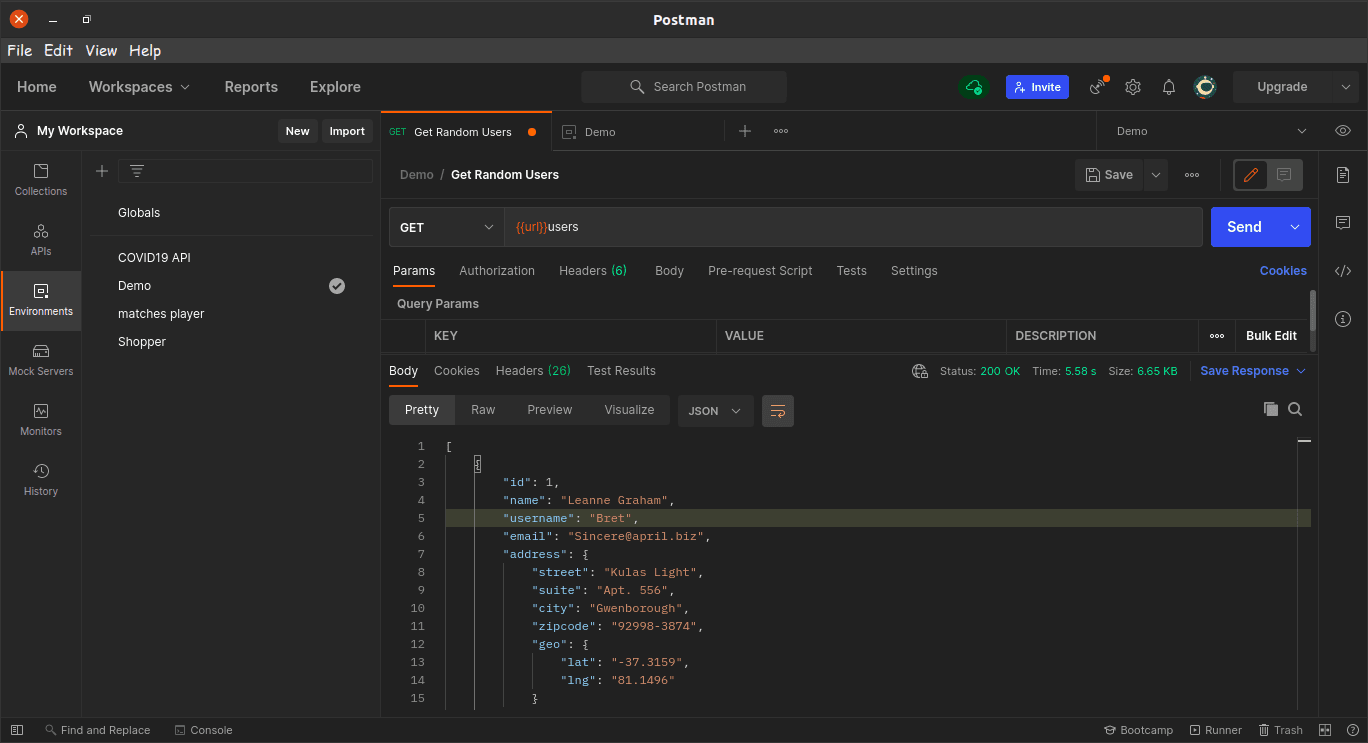The height and width of the screenshot is (743, 1368).
Task: Open the Upgrade dropdown arrow
Action: pyautogui.click(x=1346, y=87)
